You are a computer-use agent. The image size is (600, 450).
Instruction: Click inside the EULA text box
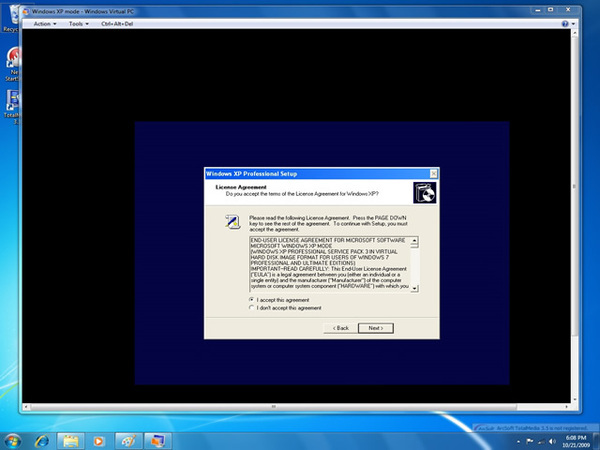330,264
